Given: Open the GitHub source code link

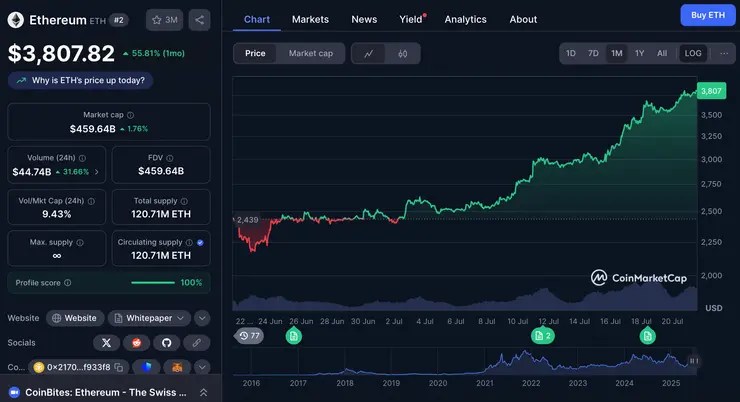Looking at the screenshot, I should pos(167,342).
